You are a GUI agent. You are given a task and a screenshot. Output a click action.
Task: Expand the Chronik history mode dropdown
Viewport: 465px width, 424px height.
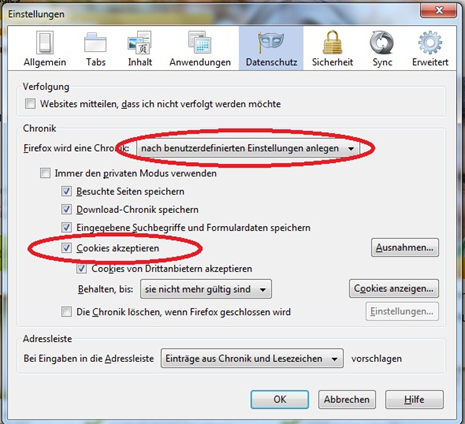coord(248,148)
